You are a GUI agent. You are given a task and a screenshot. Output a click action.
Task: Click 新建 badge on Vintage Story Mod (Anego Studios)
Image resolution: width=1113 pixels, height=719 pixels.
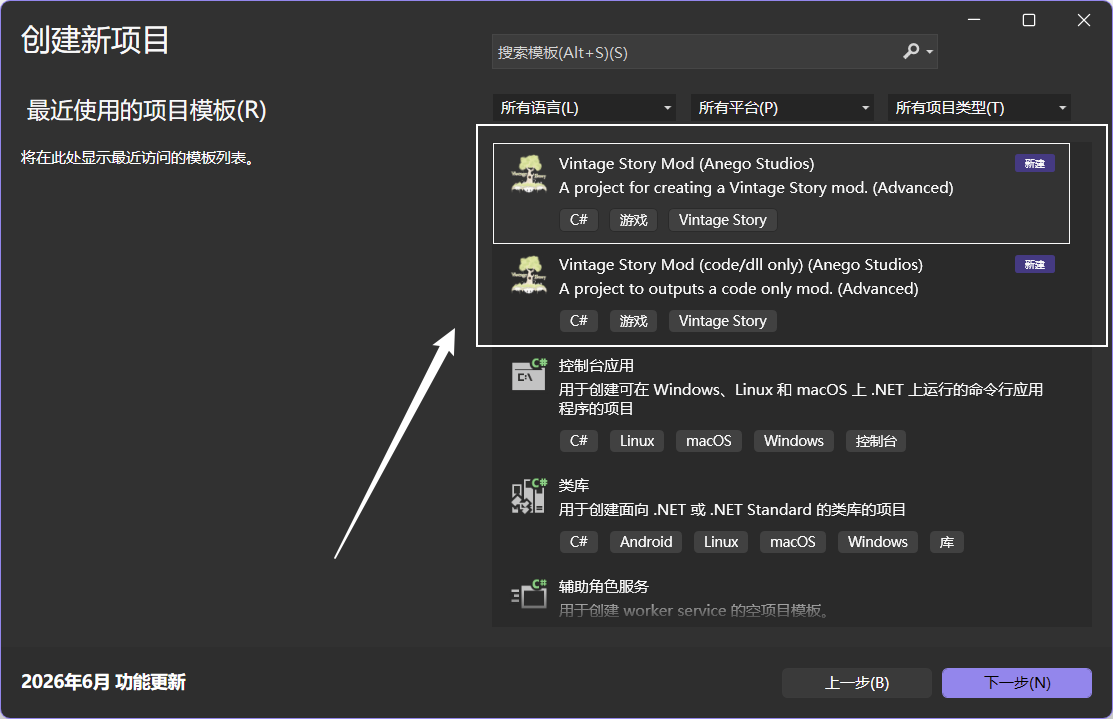[1034, 163]
